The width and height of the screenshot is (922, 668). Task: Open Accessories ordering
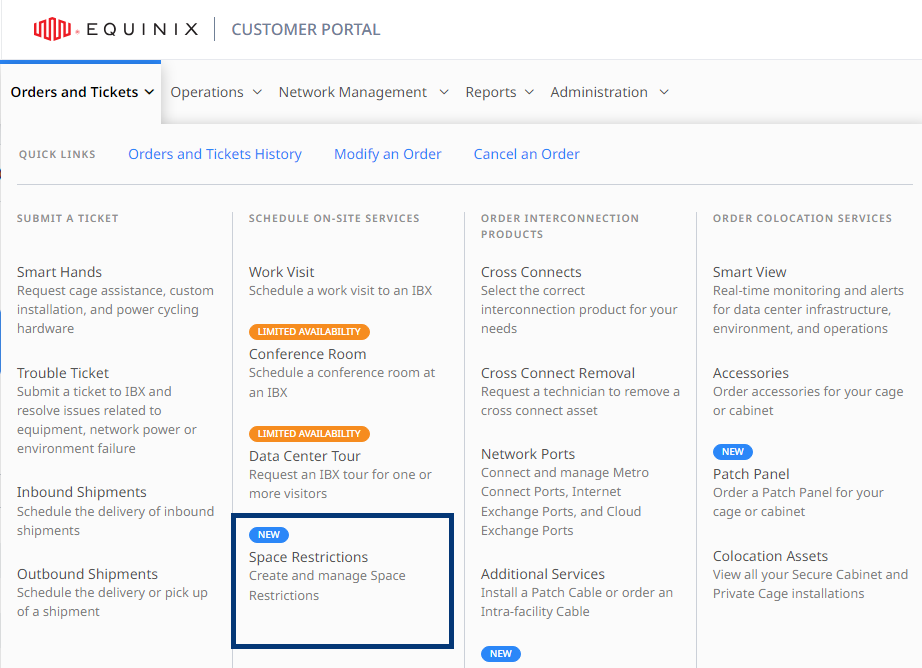pos(751,373)
